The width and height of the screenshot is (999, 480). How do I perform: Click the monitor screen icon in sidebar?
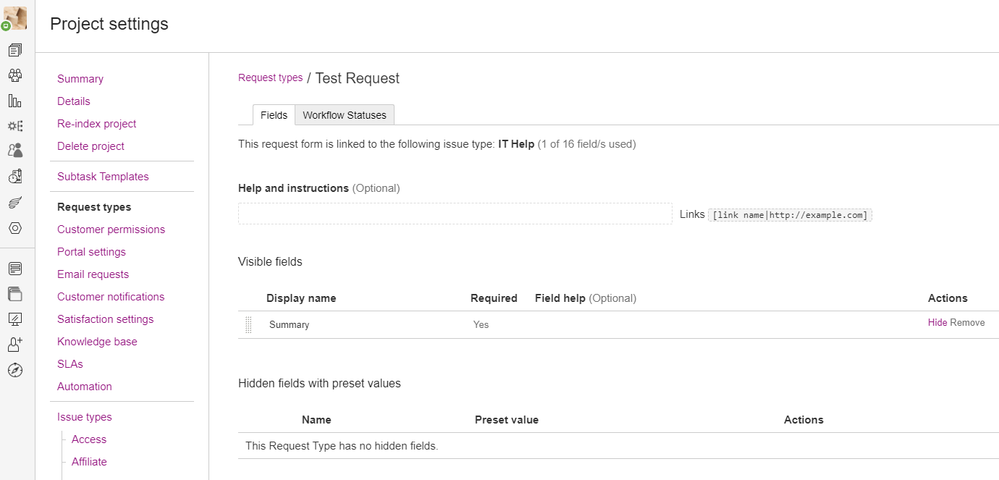click(15, 319)
